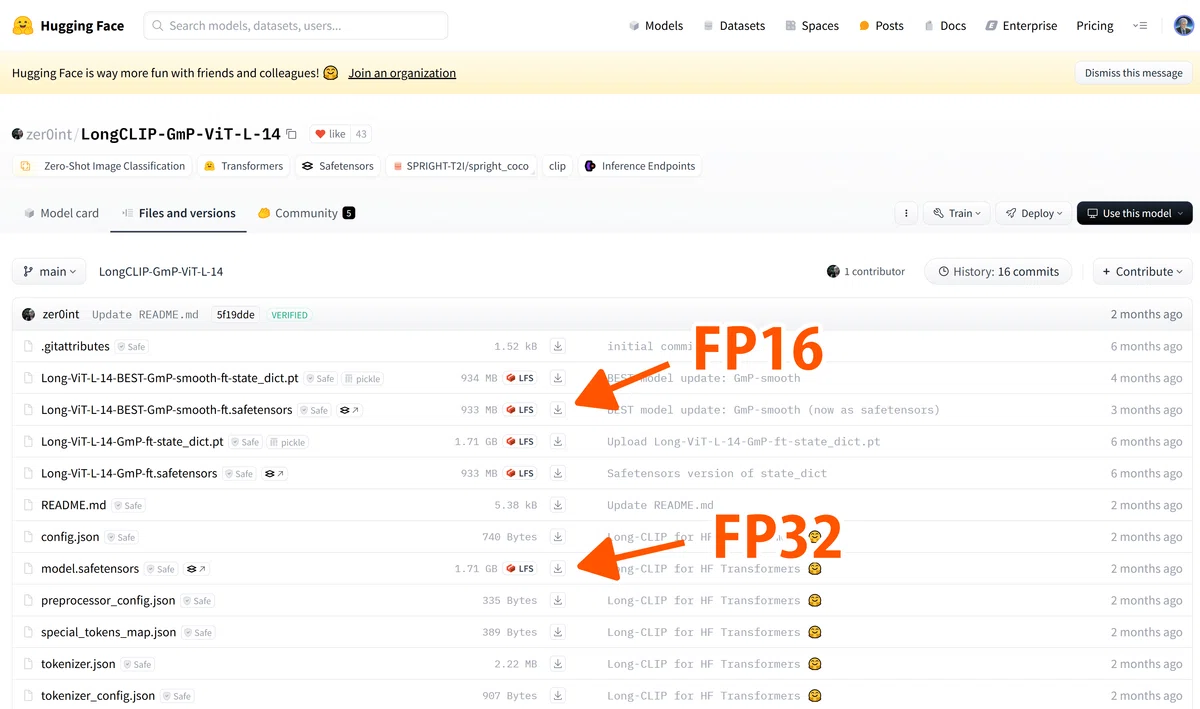This screenshot has width=1200, height=709.
Task: Open the extra navigation menu icon
Action: [x=1140, y=26]
